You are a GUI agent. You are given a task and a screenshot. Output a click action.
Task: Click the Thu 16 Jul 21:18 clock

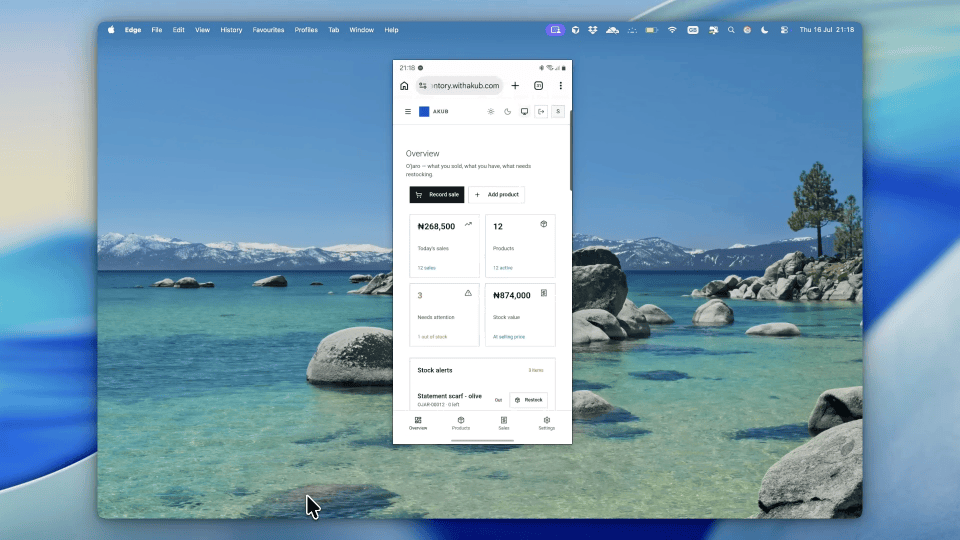pyautogui.click(x=827, y=29)
